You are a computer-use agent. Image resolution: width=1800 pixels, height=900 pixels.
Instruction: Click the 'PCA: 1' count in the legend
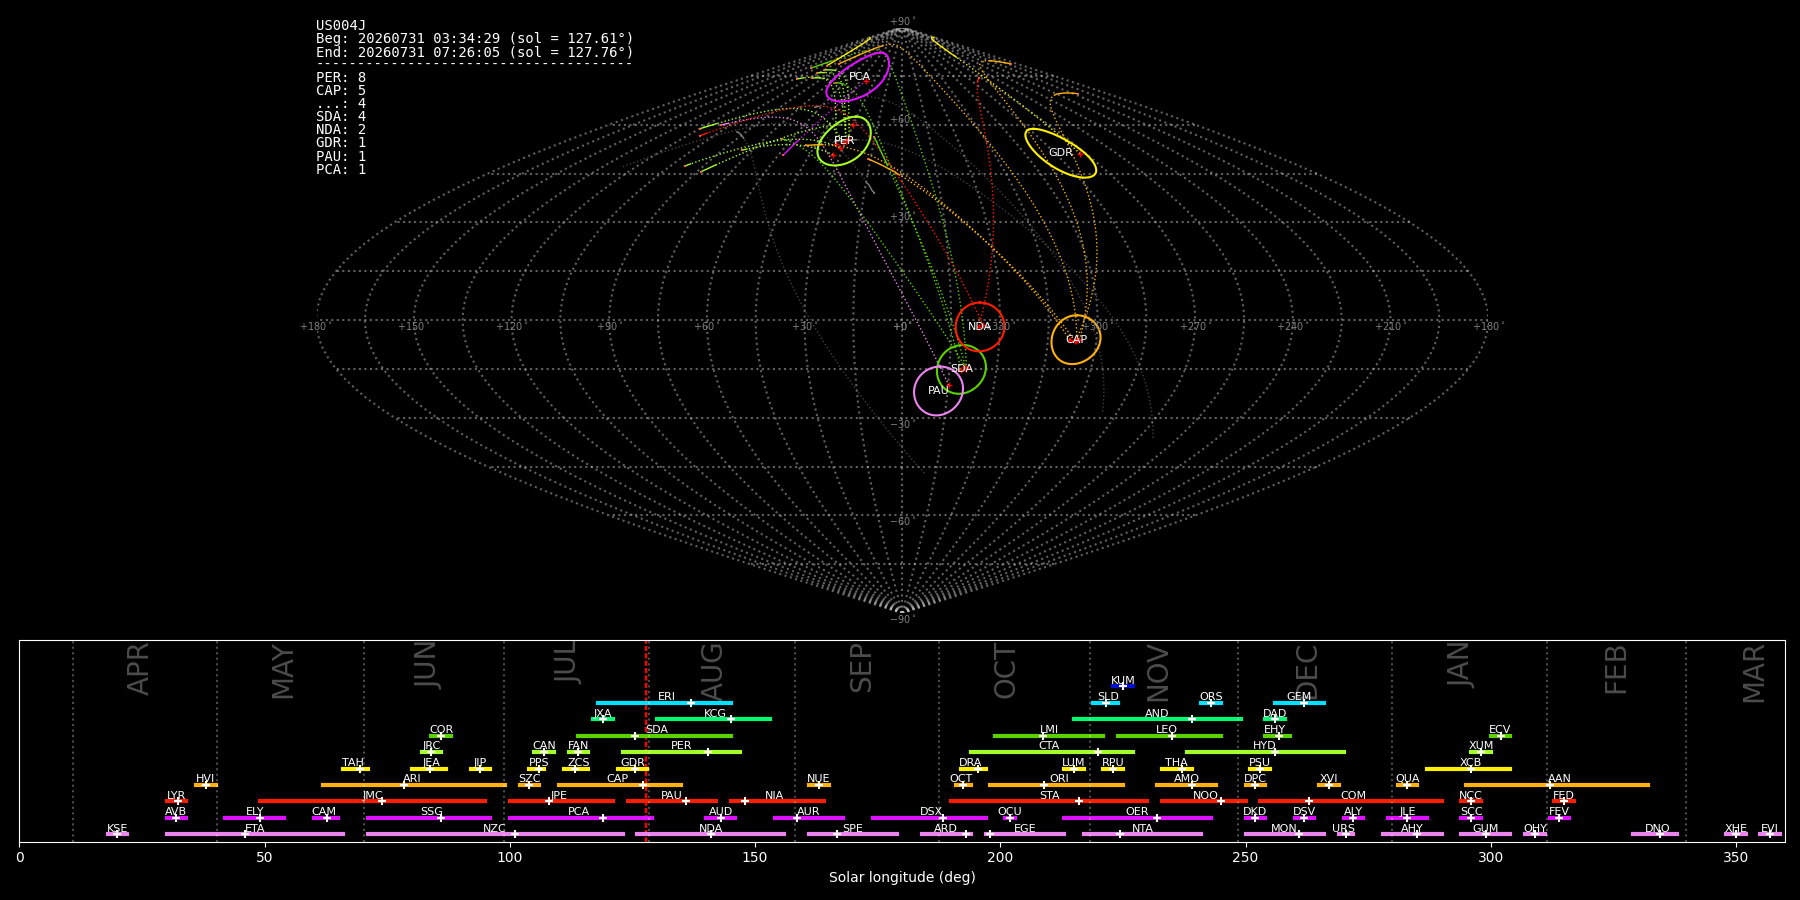(341, 170)
